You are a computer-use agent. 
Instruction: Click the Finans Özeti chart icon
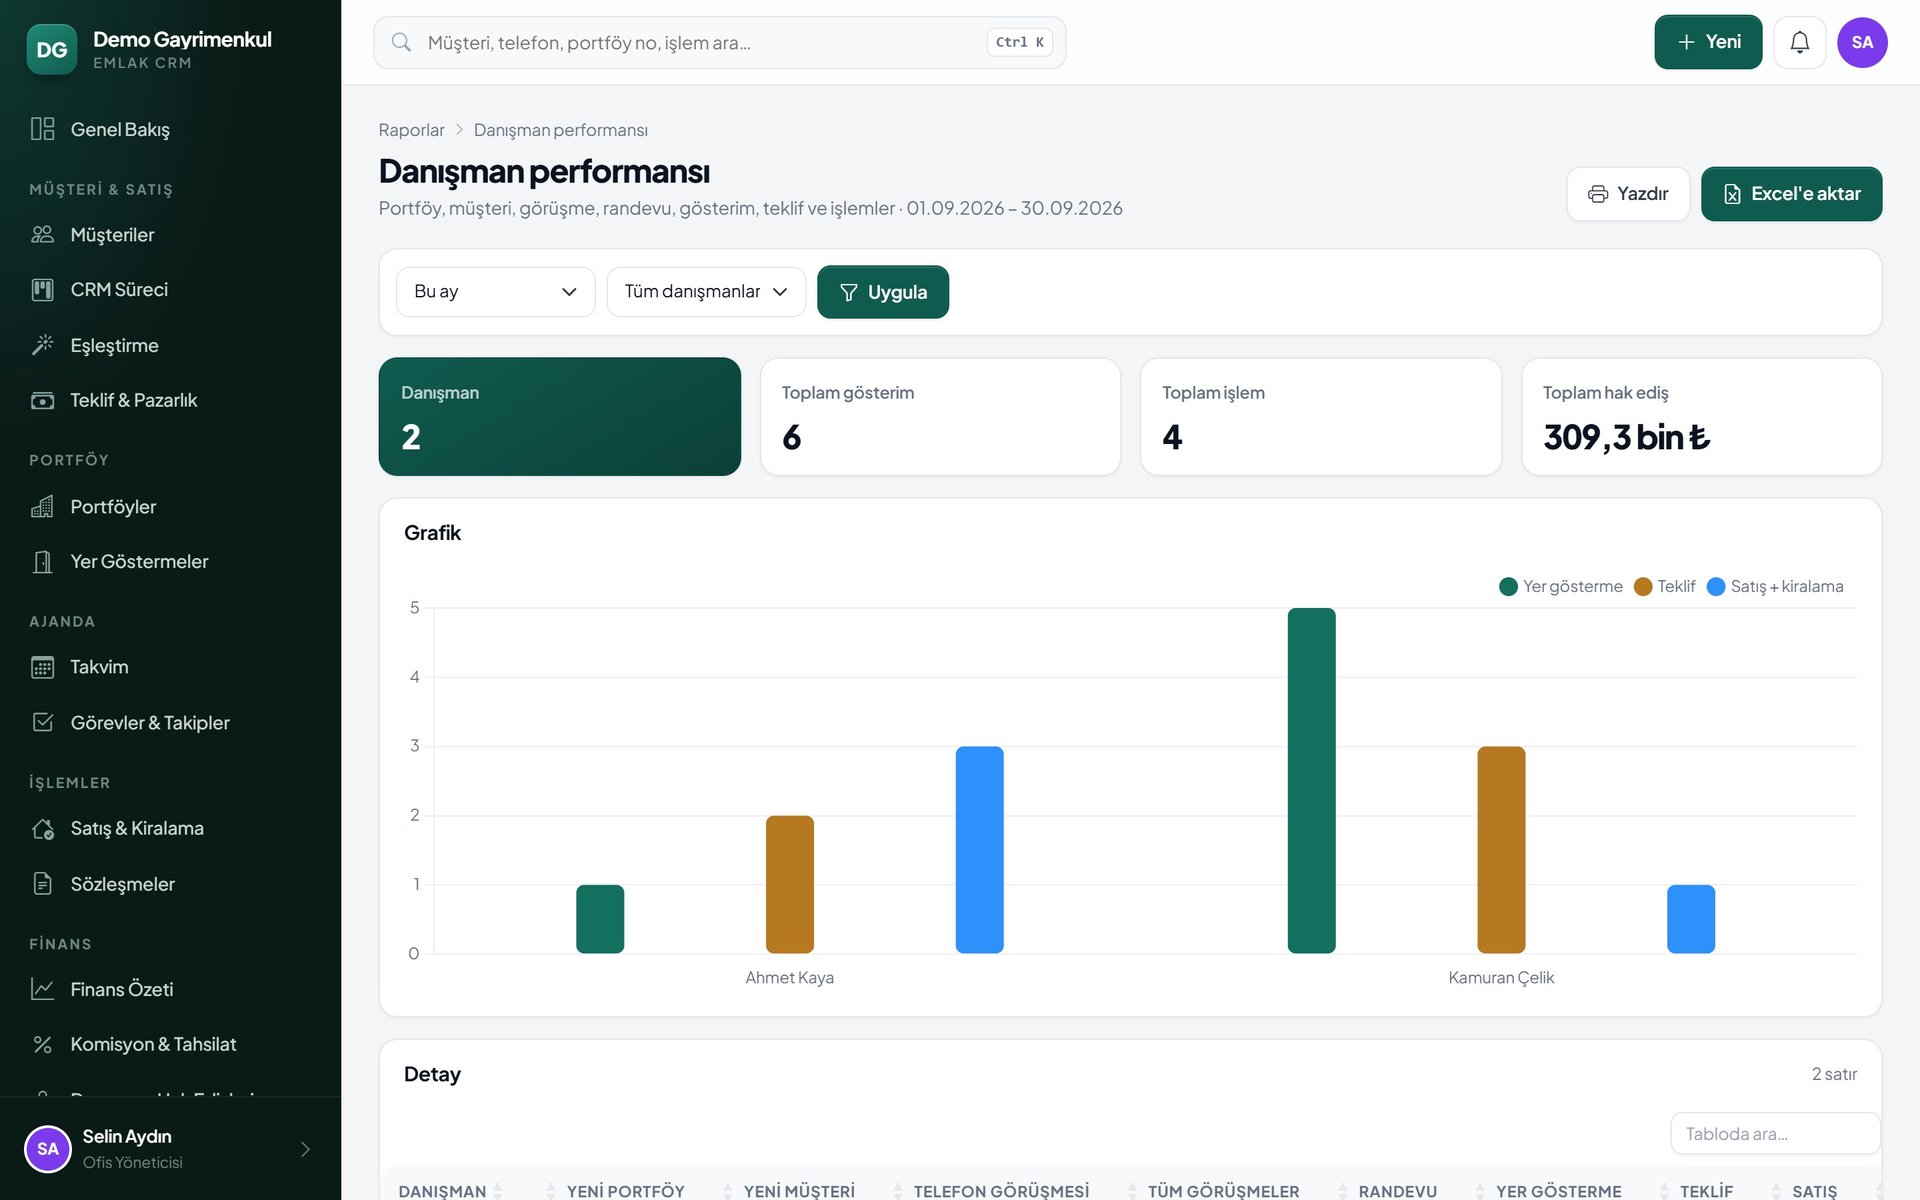42,989
